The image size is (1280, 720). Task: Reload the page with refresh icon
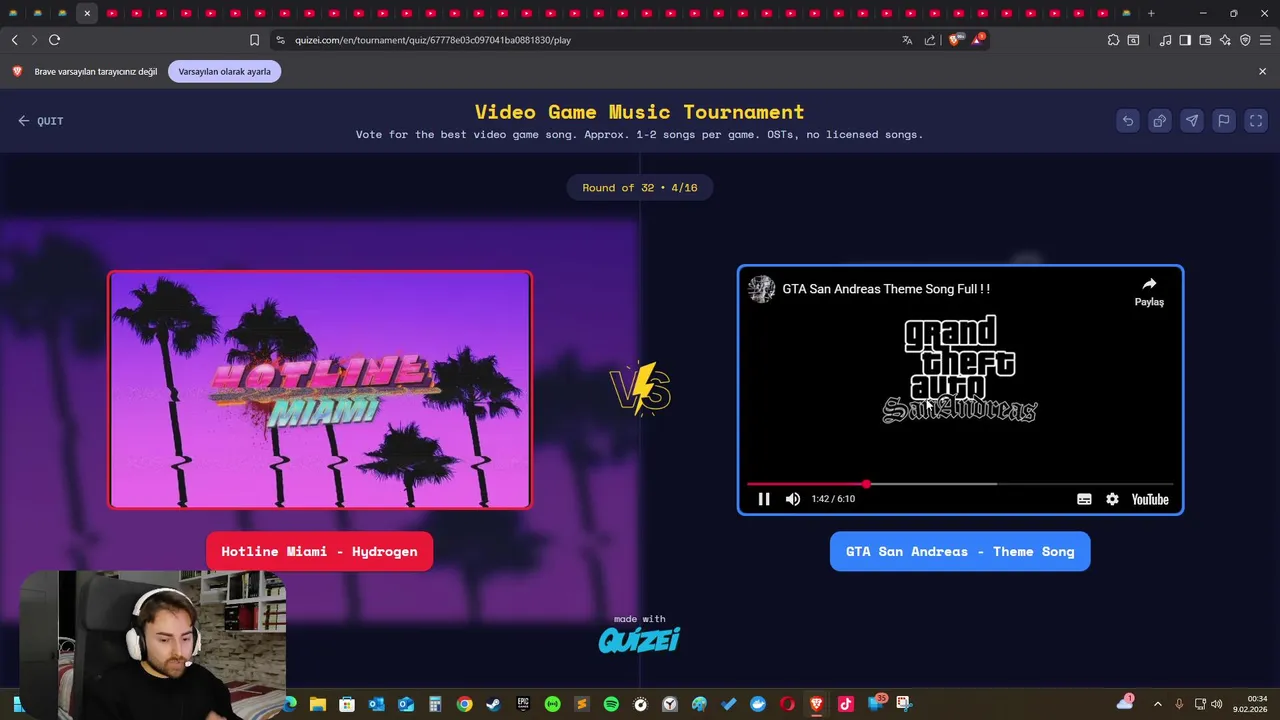[54, 40]
